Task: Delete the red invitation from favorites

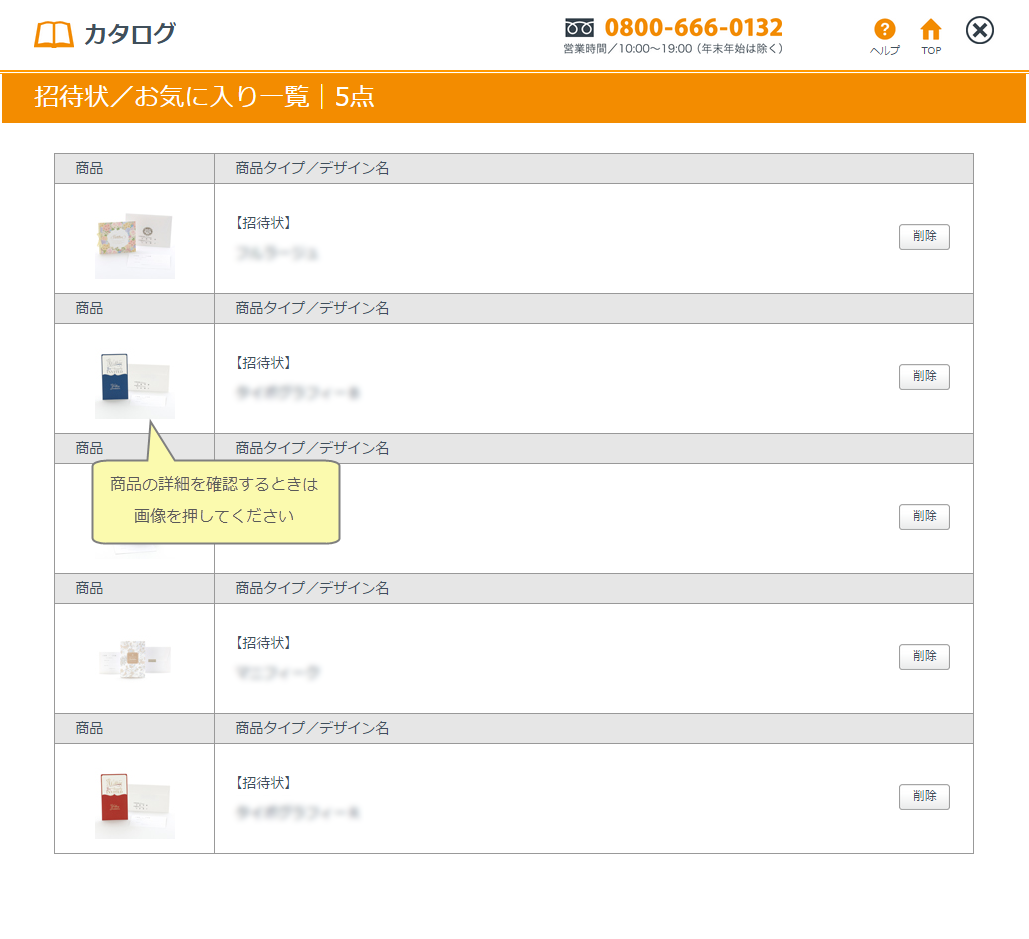Action: point(924,797)
